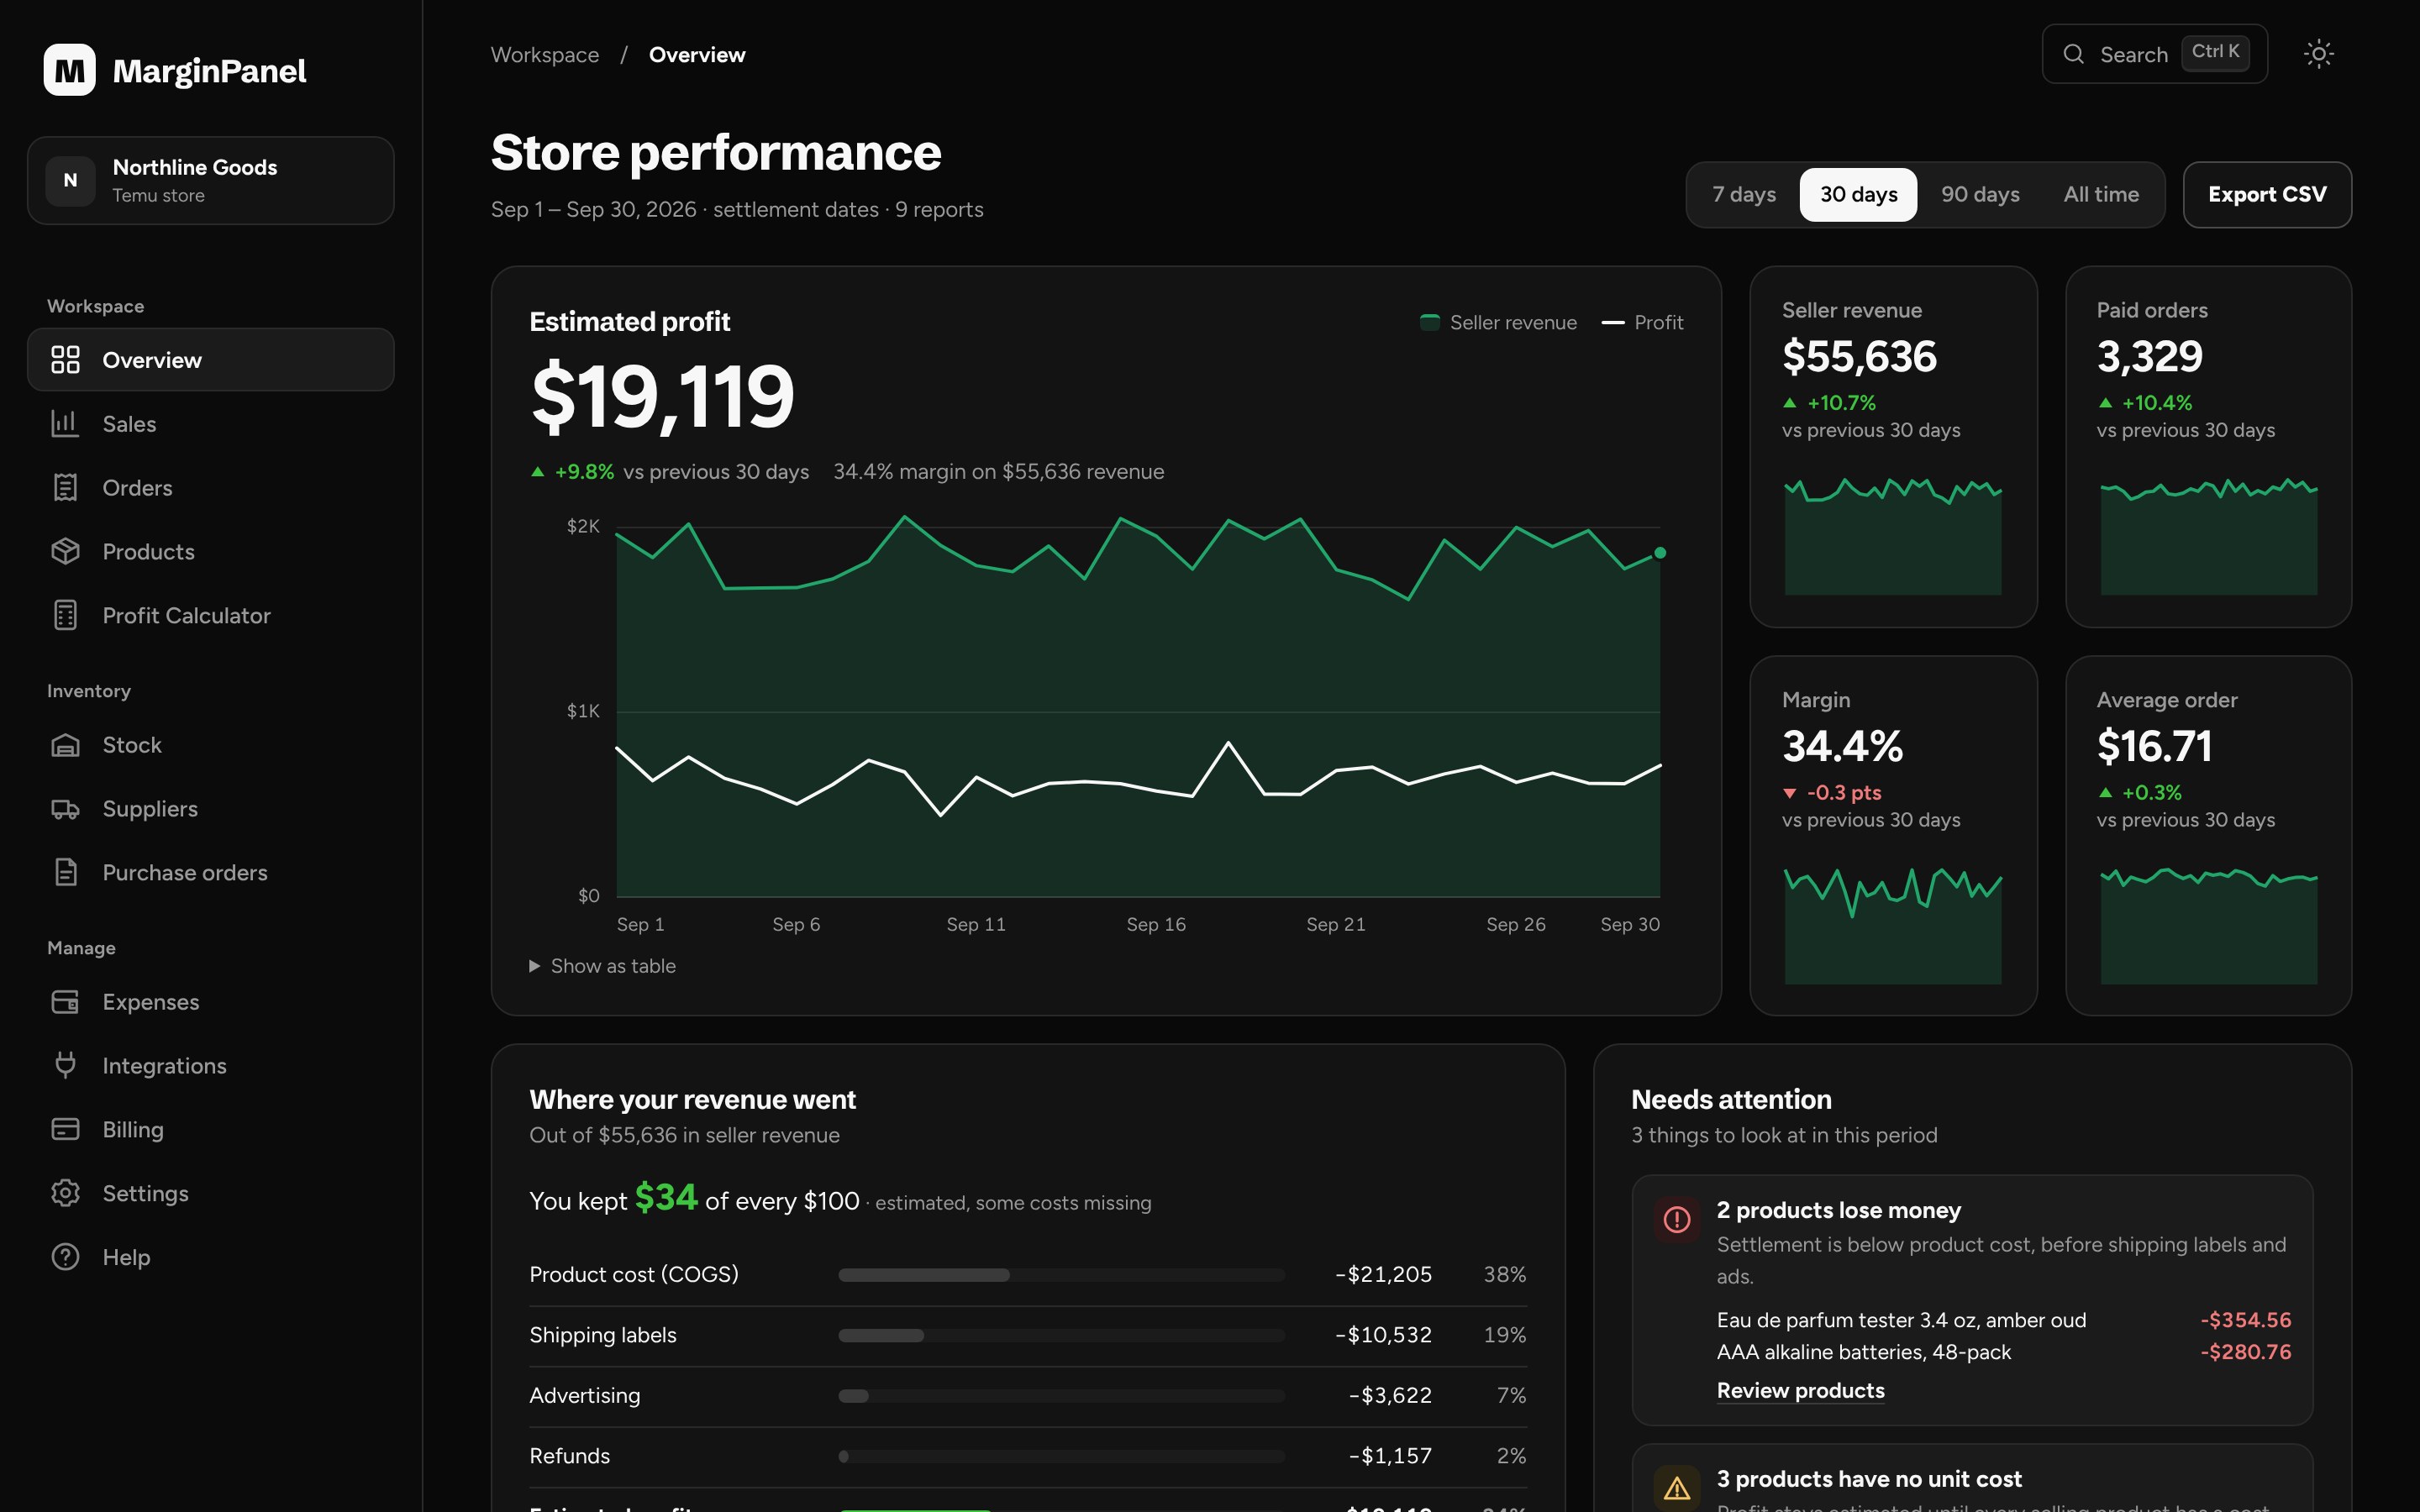
Task: Toggle the Seller revenue legend series
Action: (1498, 323)
